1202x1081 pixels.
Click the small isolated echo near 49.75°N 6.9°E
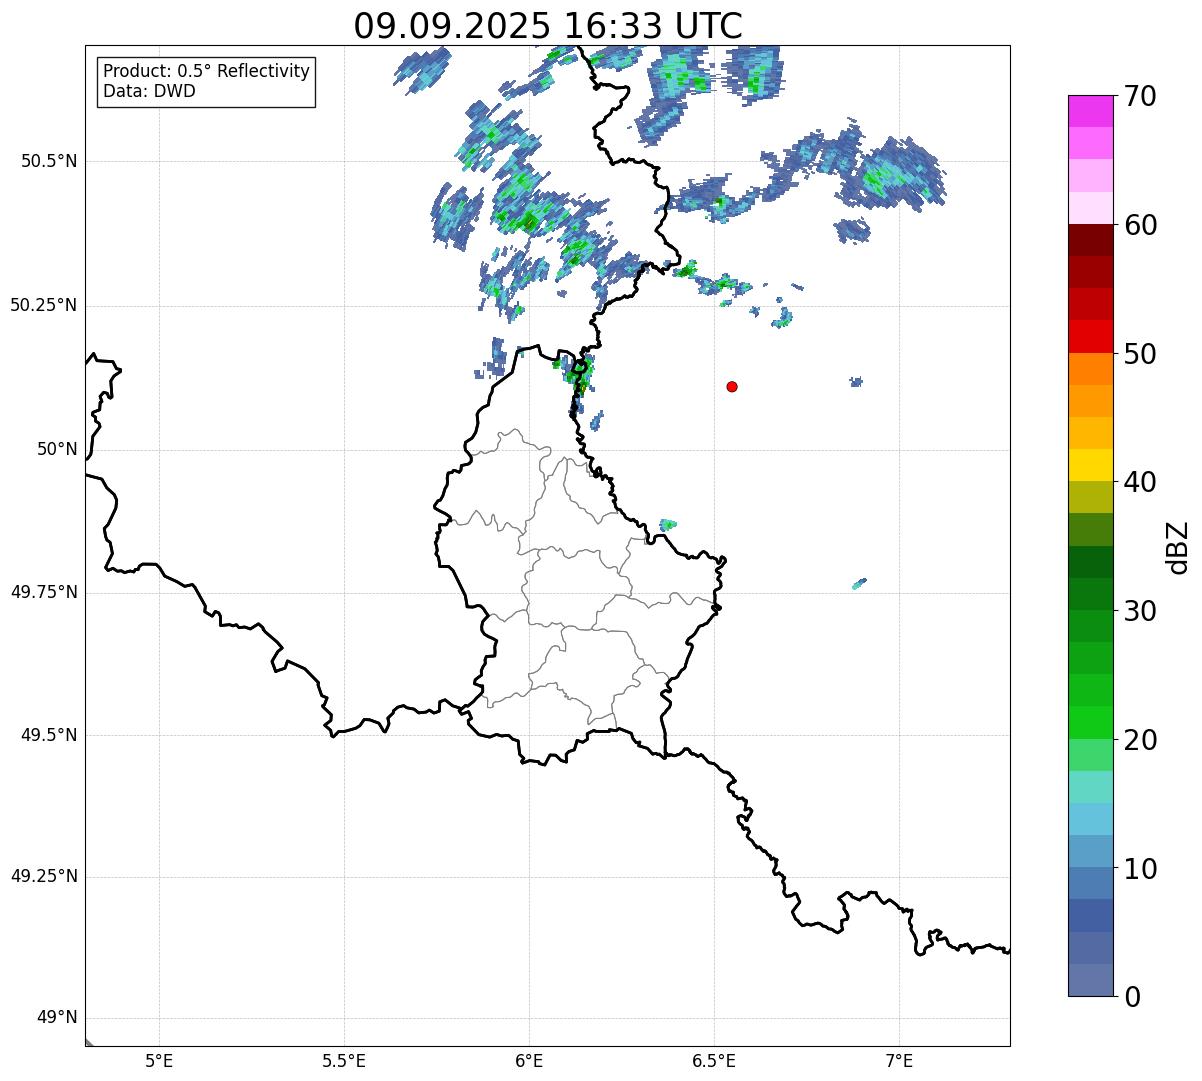(x=859, y=584)
